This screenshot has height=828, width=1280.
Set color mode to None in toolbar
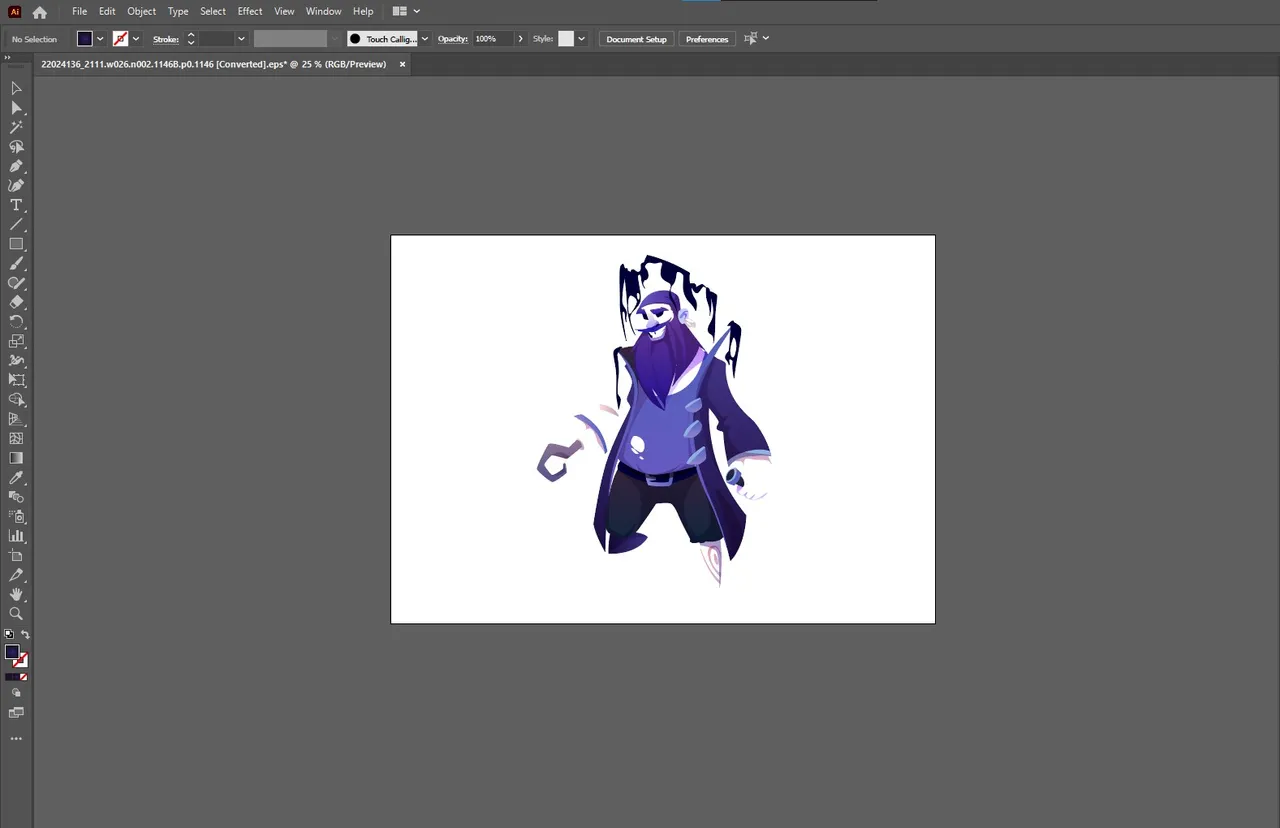tap(23, 677)
